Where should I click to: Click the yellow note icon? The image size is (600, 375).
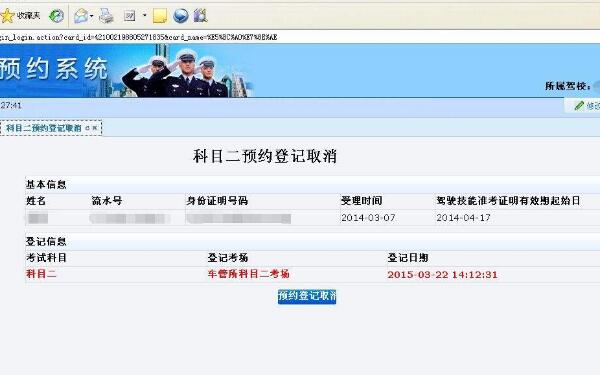[160, 16]
